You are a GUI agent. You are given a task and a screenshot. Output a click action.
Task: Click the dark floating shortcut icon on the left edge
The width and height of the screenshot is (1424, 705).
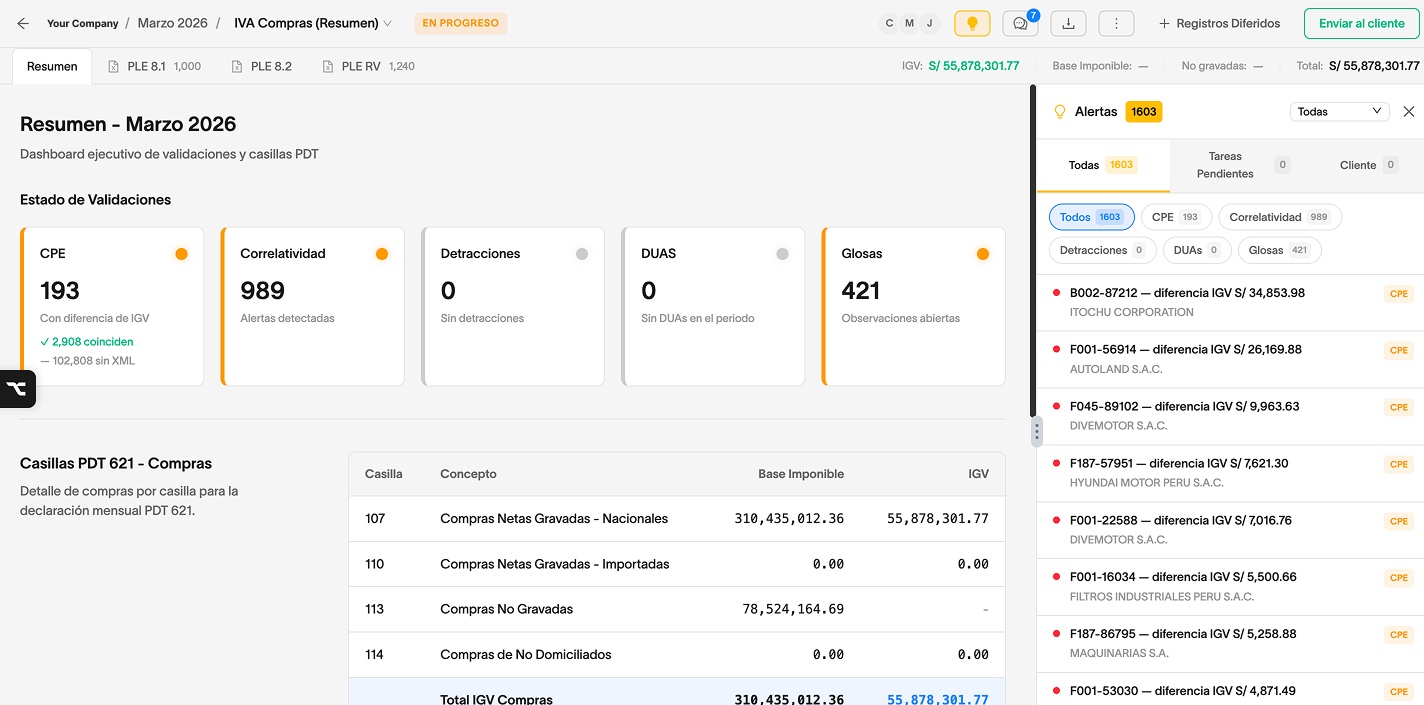point(15,389)
